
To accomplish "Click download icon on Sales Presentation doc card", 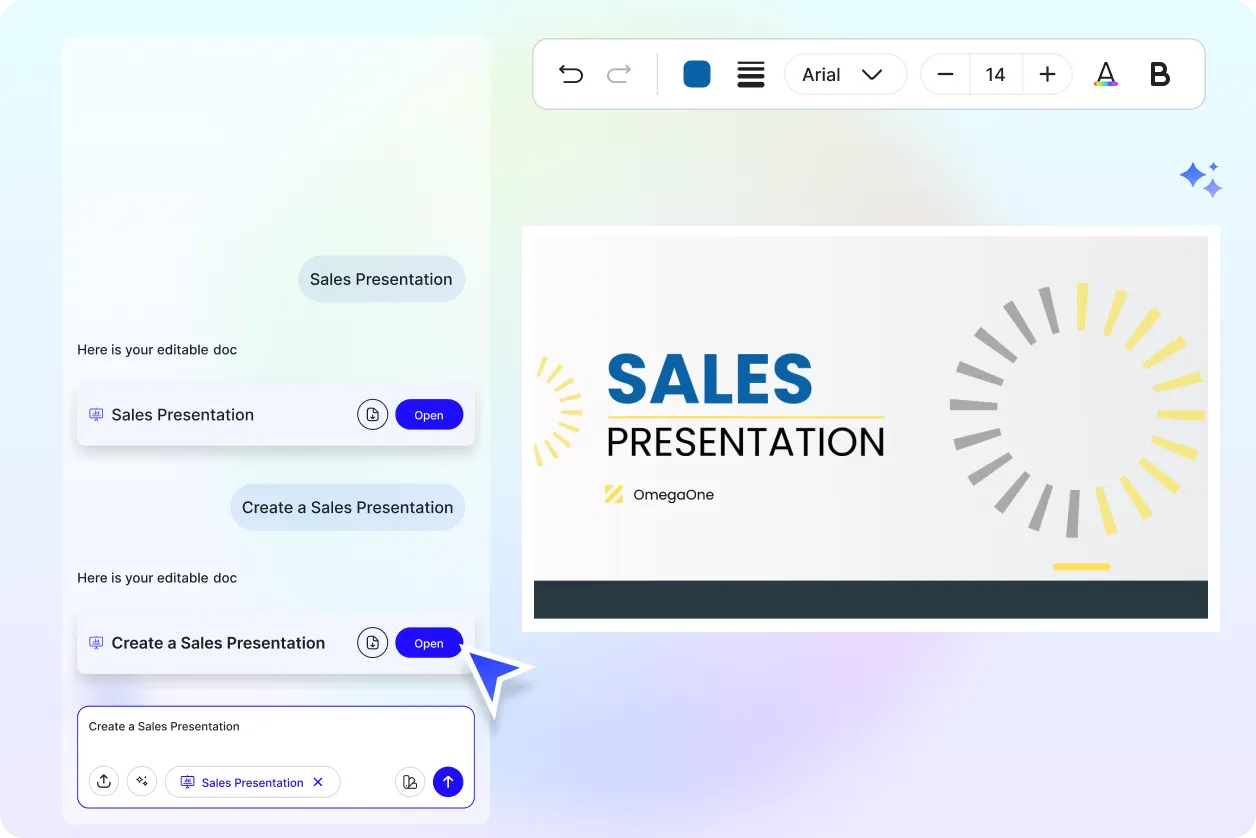I will [372, 414].
